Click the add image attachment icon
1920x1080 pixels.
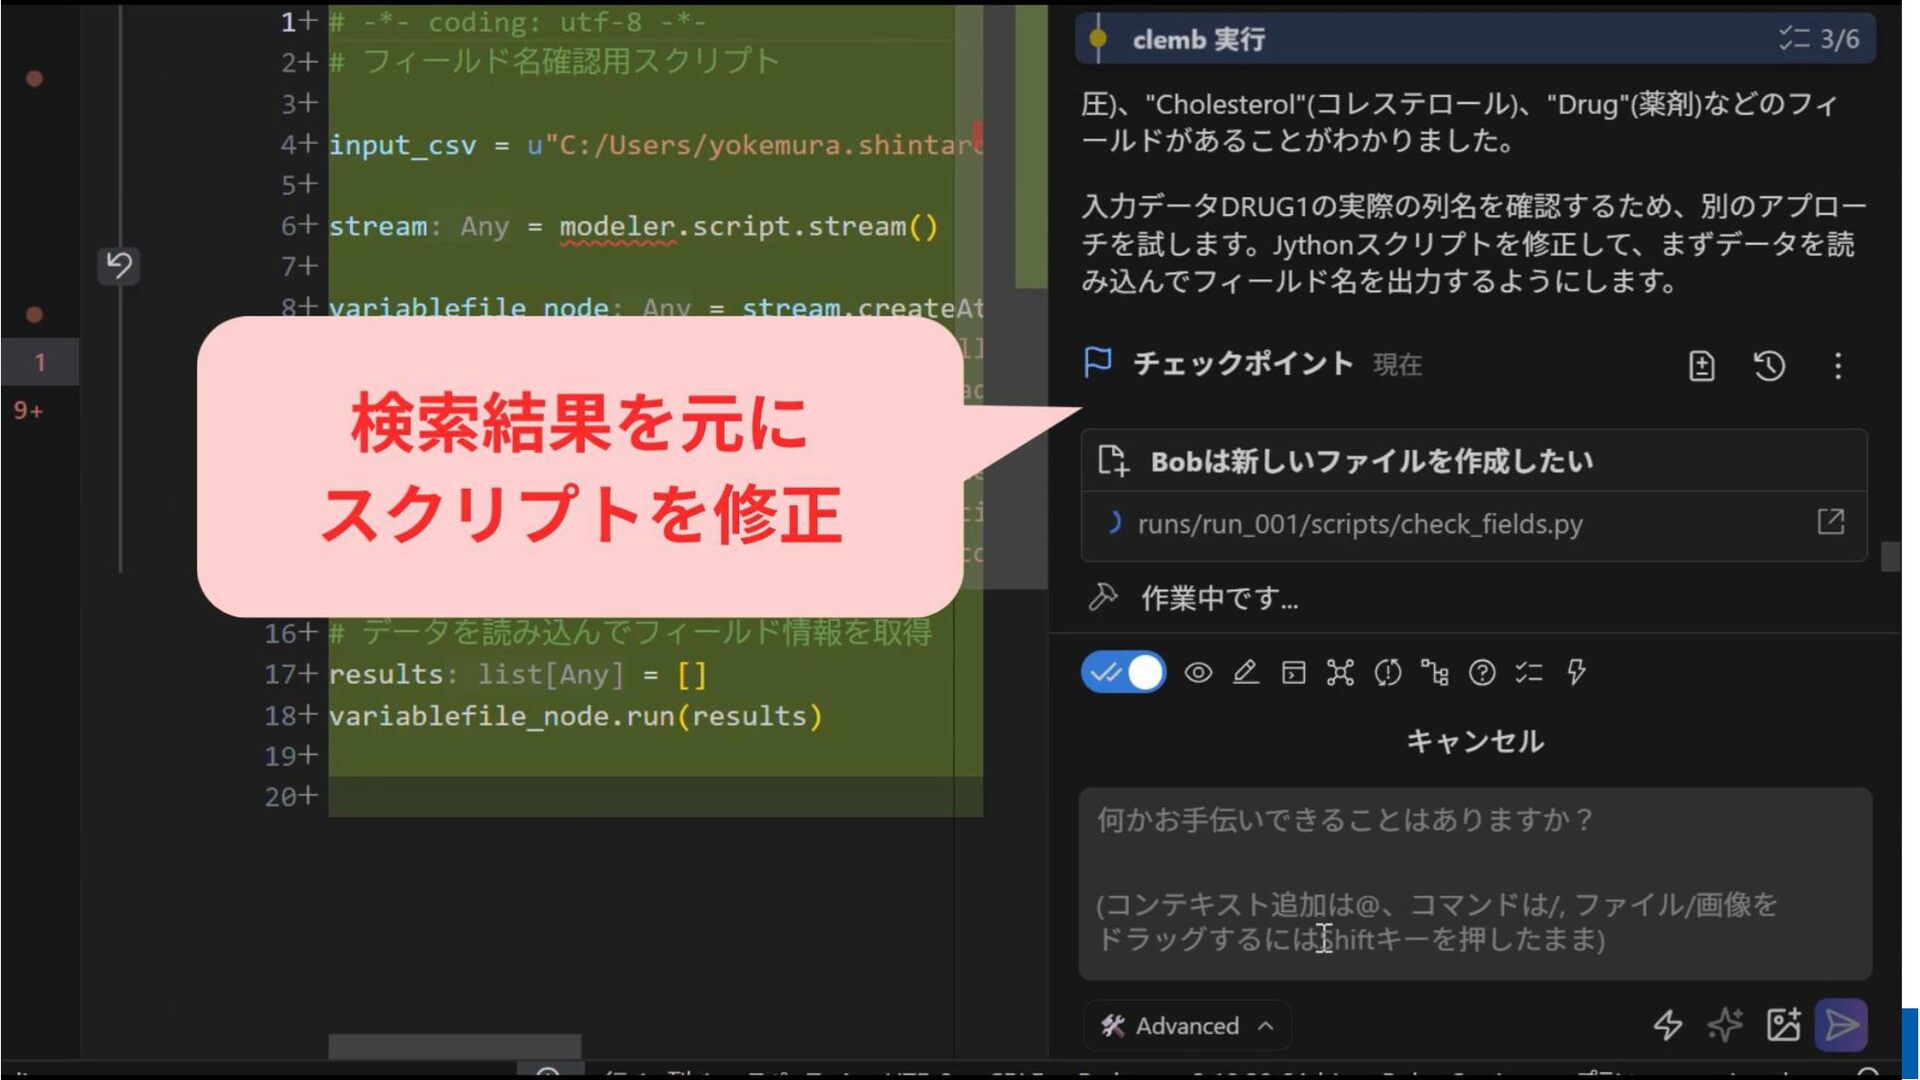[x=1783, y=1025]
